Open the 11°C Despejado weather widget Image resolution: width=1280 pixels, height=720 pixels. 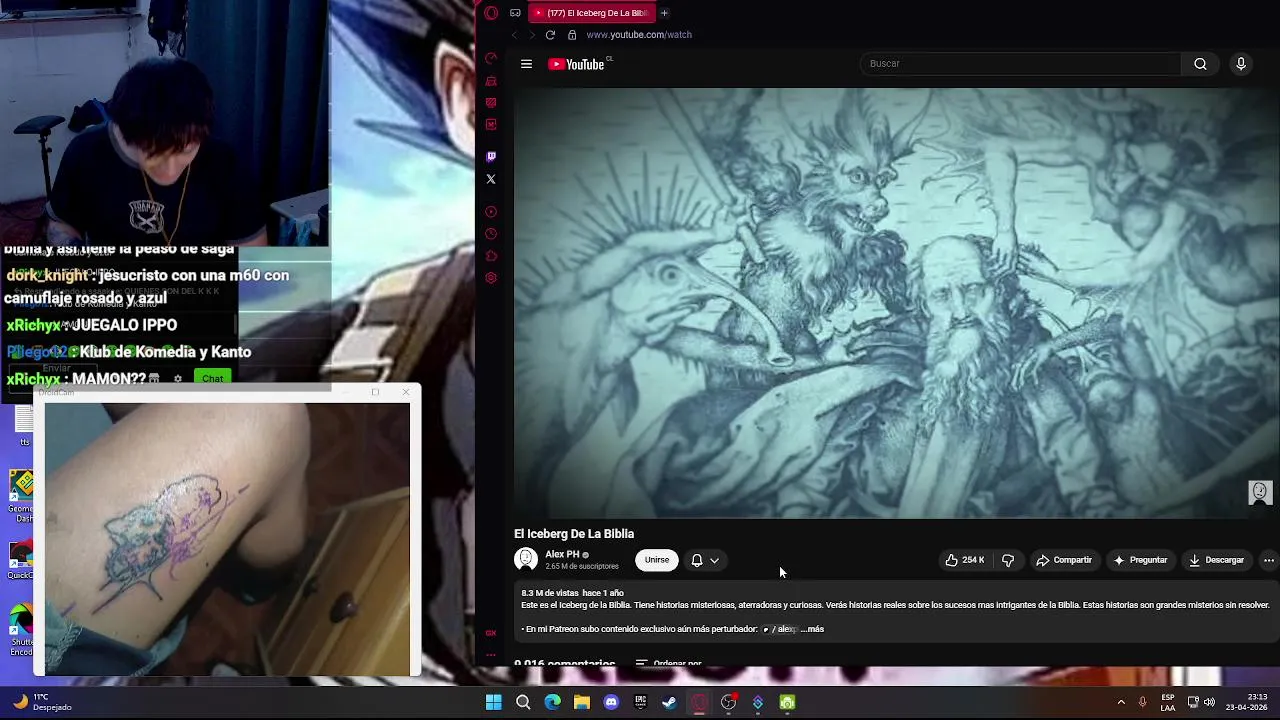click(x=40, y=702)
